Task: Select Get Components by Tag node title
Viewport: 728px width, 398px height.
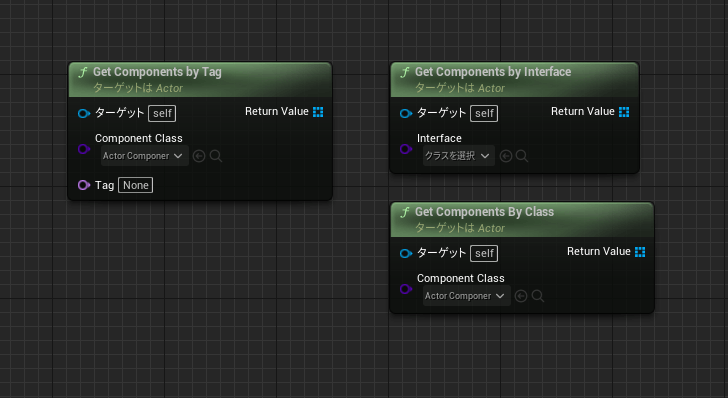Action: (x=157, y=72)
